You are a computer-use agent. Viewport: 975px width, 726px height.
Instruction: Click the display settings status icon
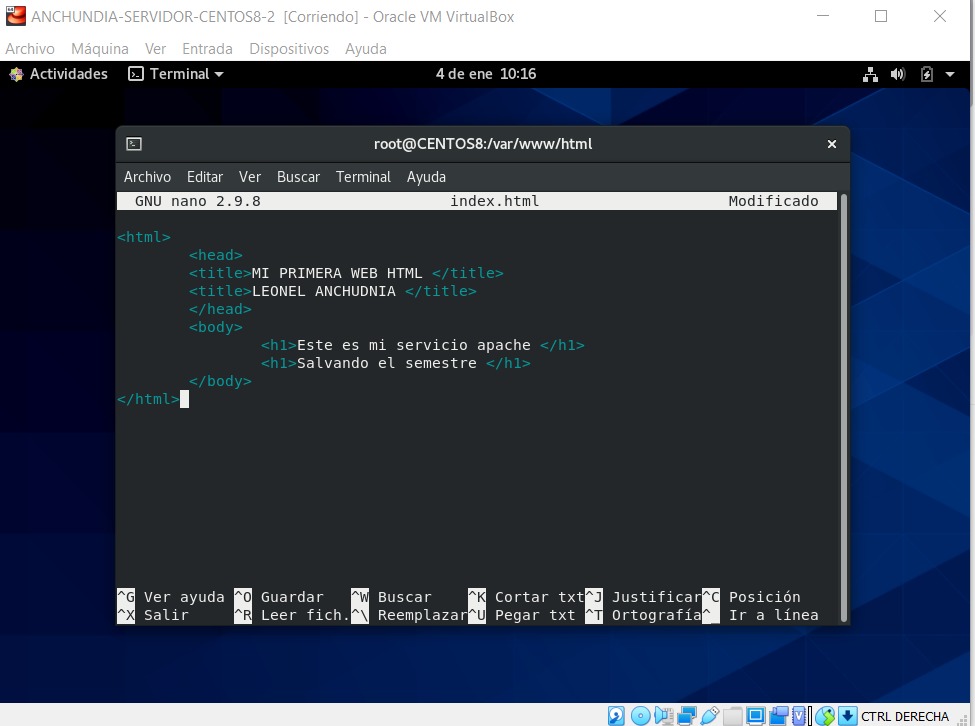[756, 716]
